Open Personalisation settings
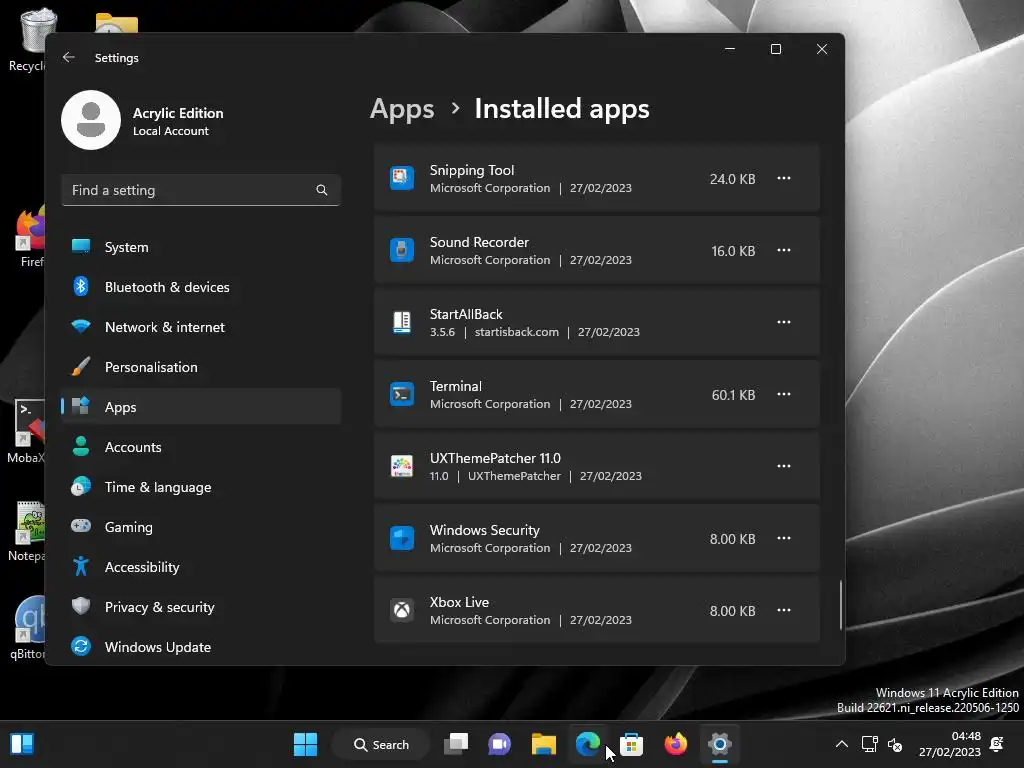1024x768 pixels. [x=201, y=367]
